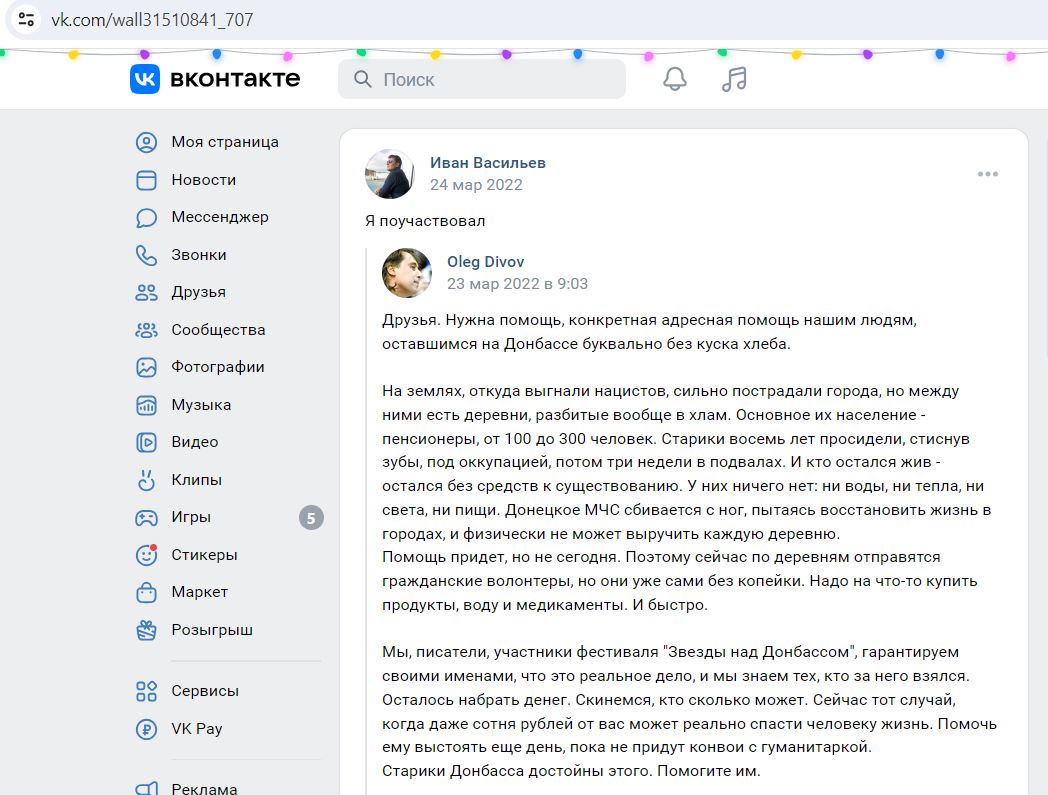1048x795 pixels.
Task: Click the Маркет shopping bag icon
Action: click(x=146, y=592)
